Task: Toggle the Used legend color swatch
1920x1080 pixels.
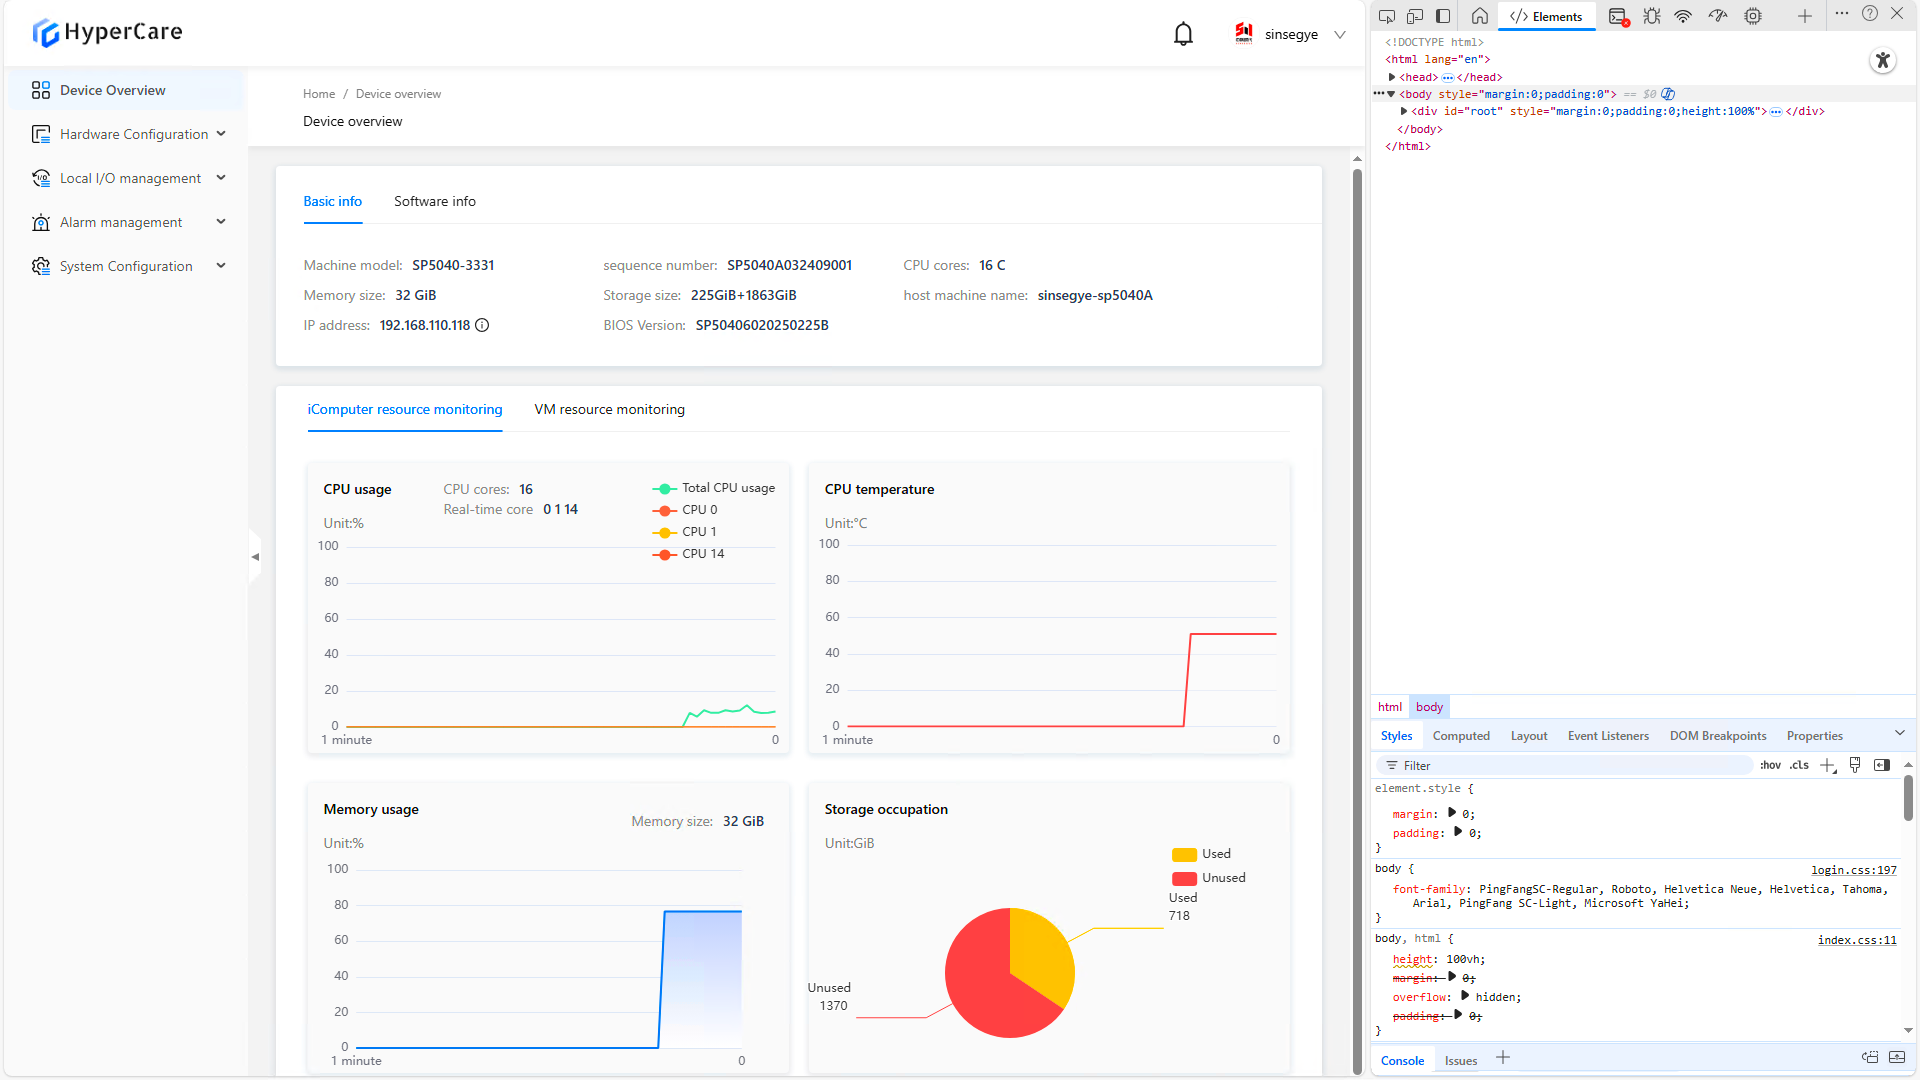Action: pyautogui.click(x=1184, y=854)
